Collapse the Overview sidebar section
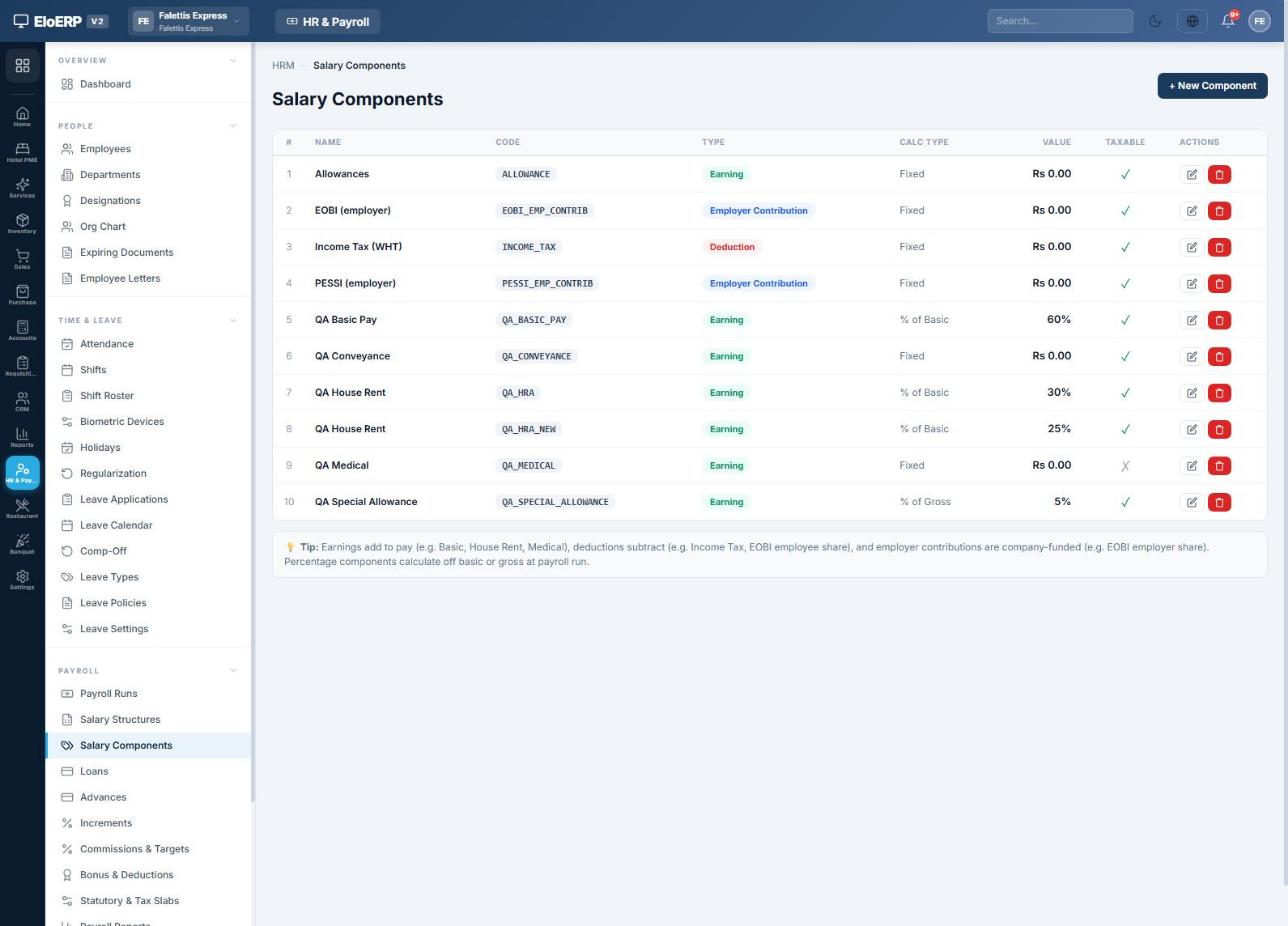This screenshot has height=926, width=1288. click(x=233, y=61)
